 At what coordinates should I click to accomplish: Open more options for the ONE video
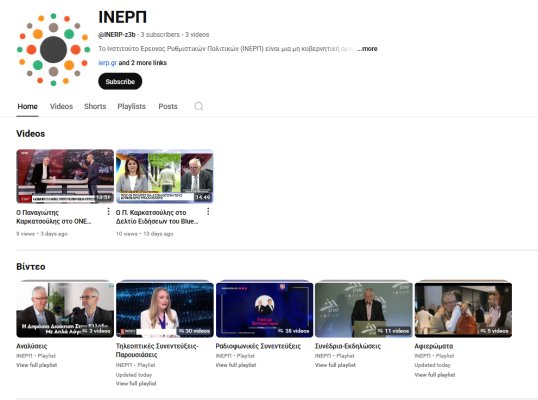(108, 212)
